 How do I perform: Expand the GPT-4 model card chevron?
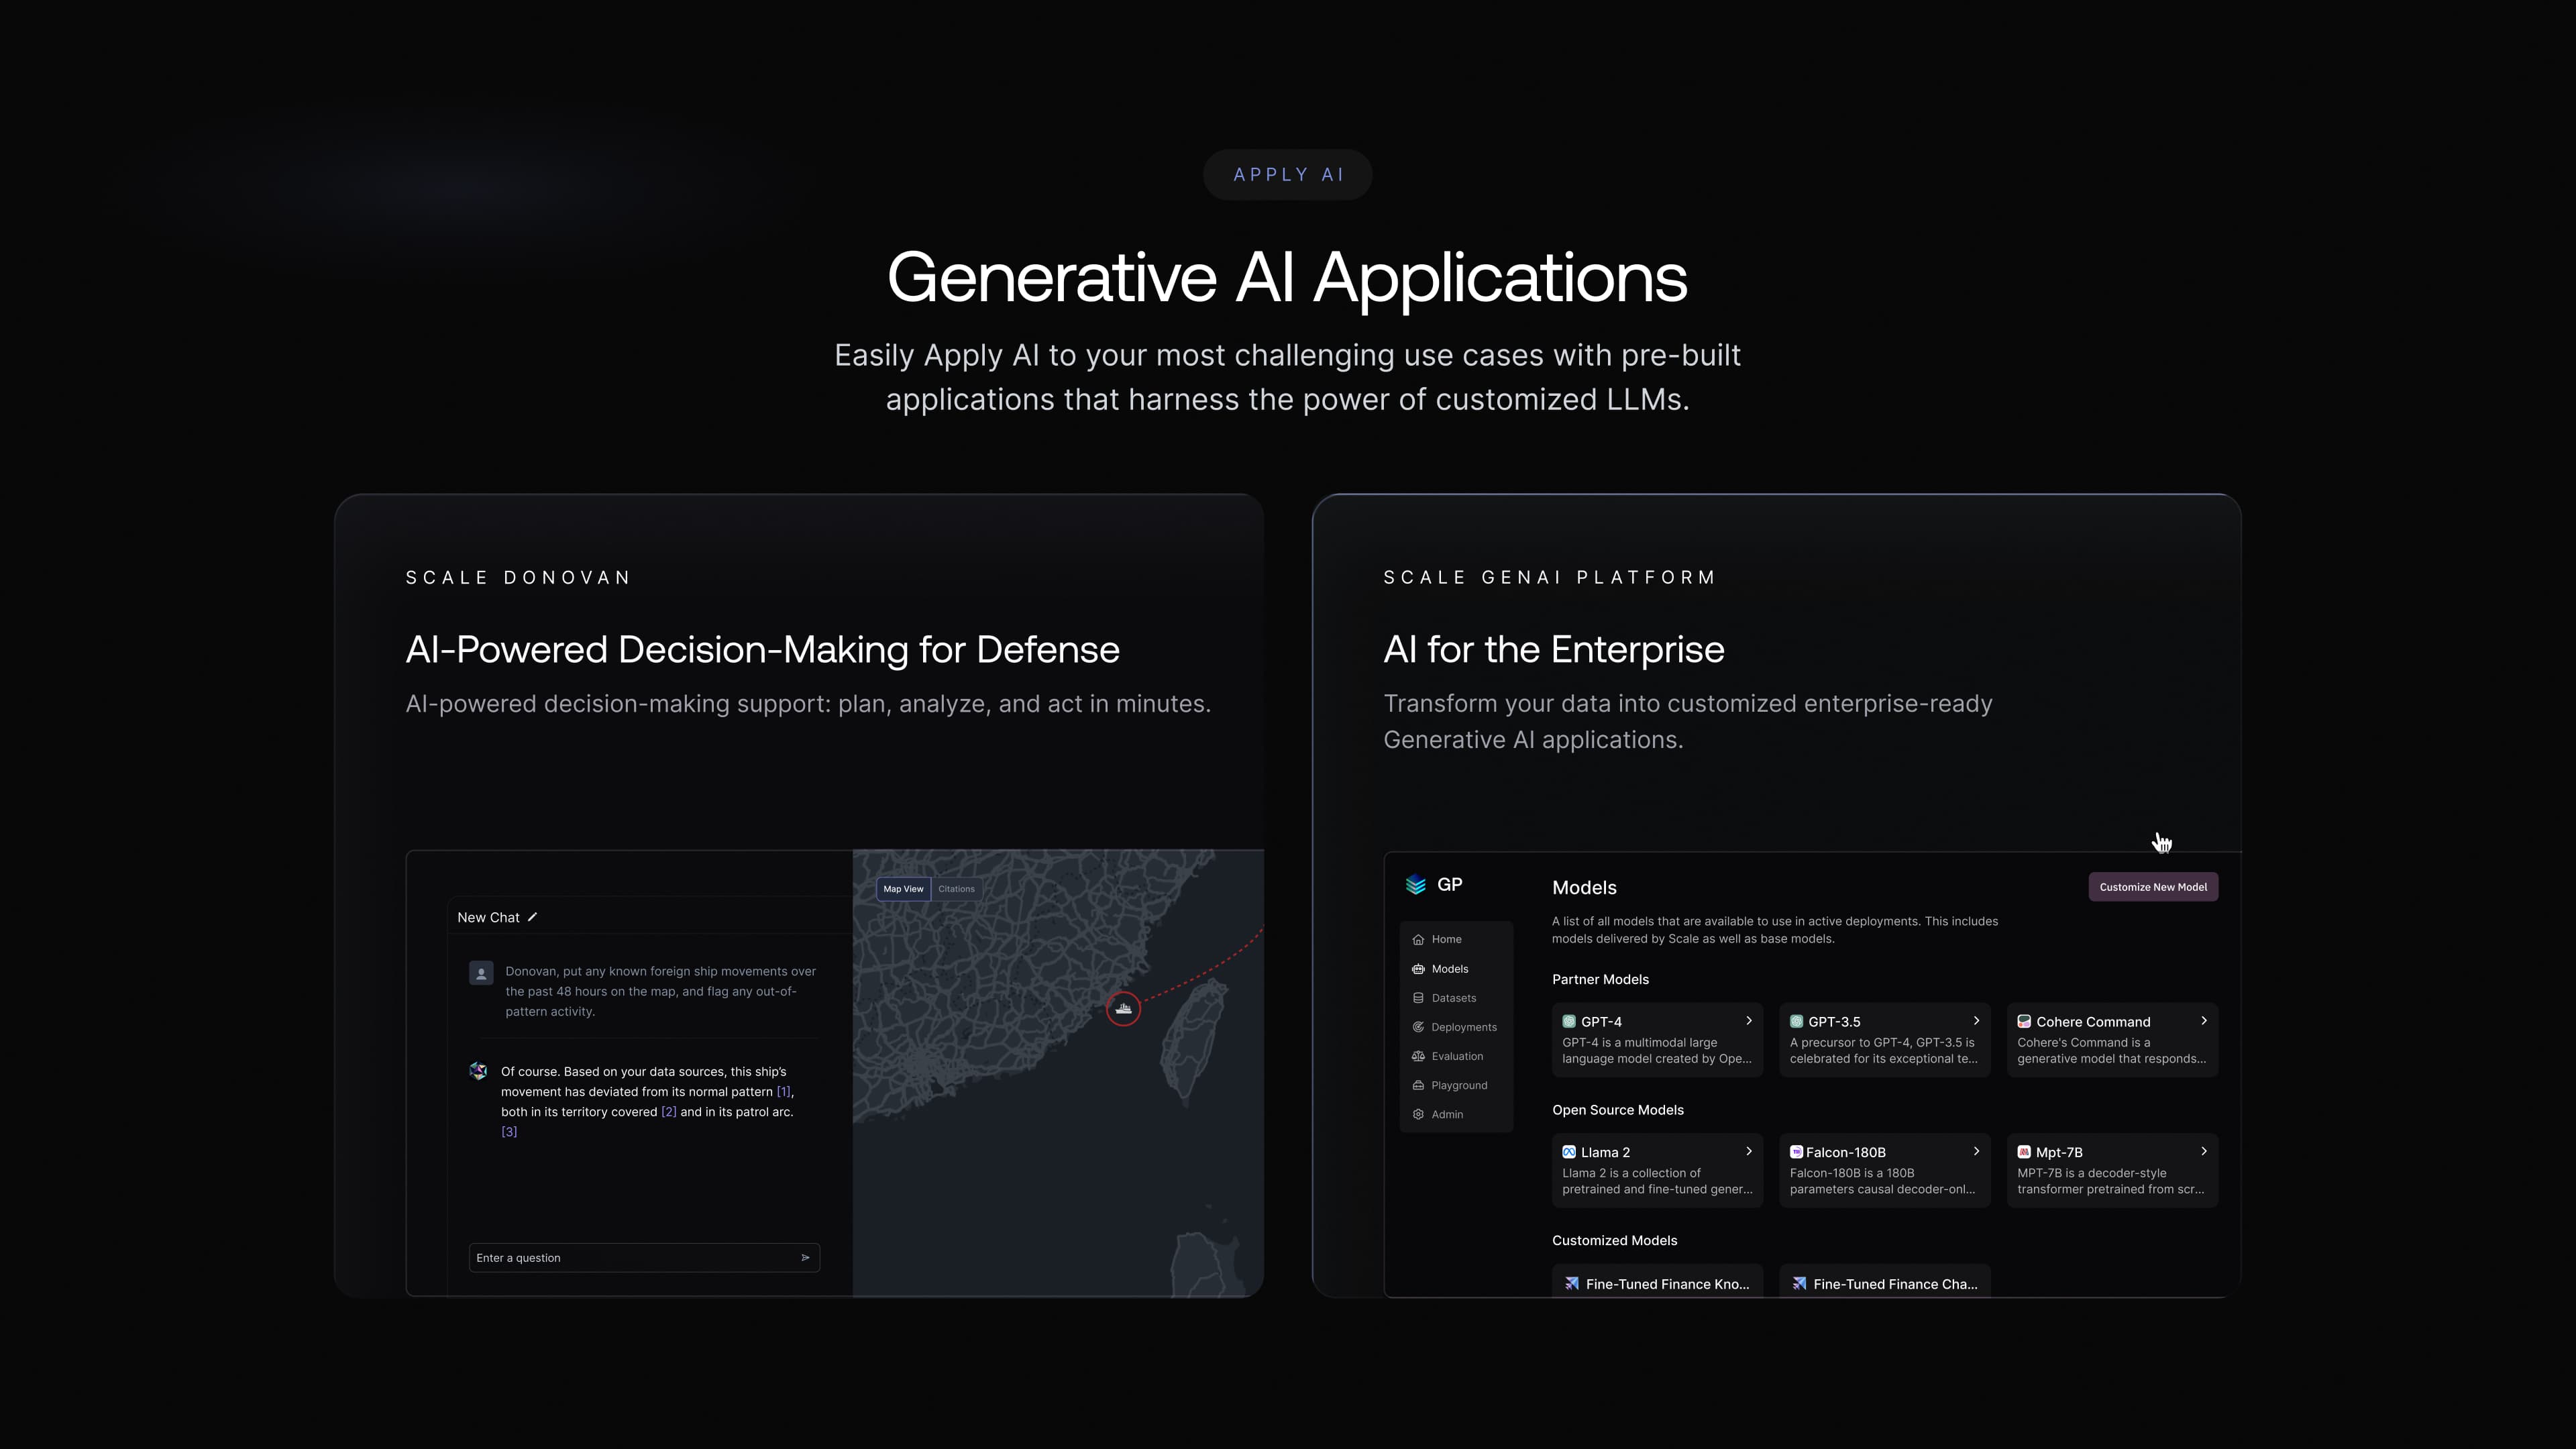point(1748,1021)
